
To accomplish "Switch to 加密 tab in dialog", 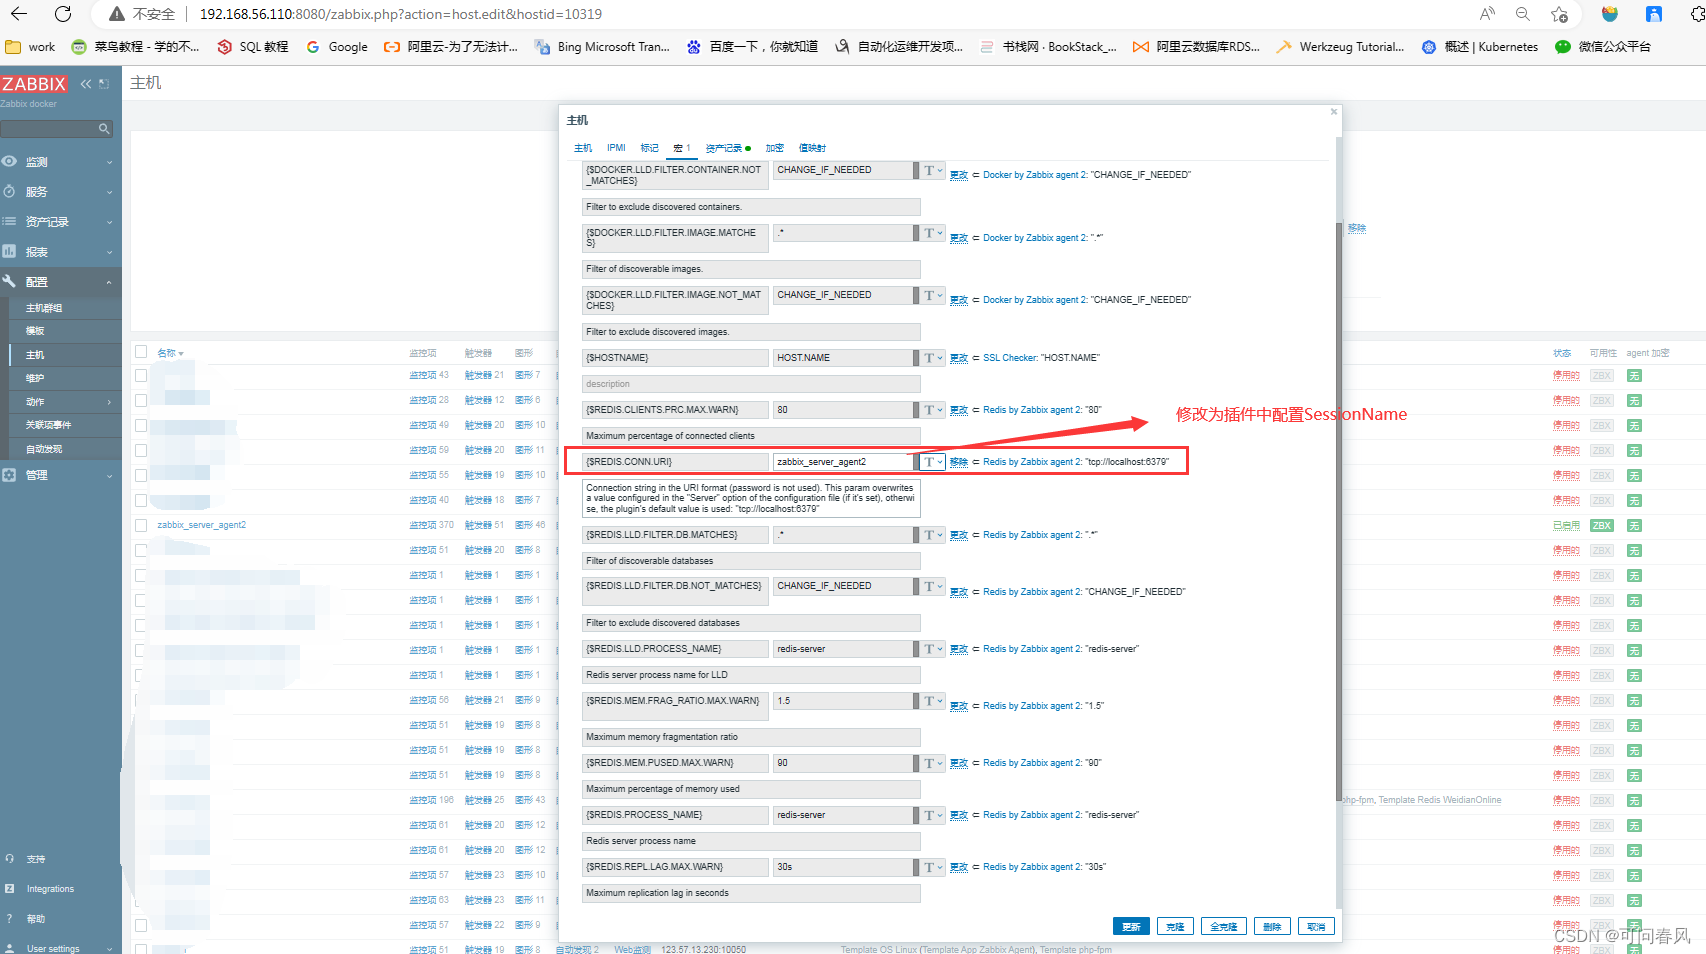I will tap(775, 148).
